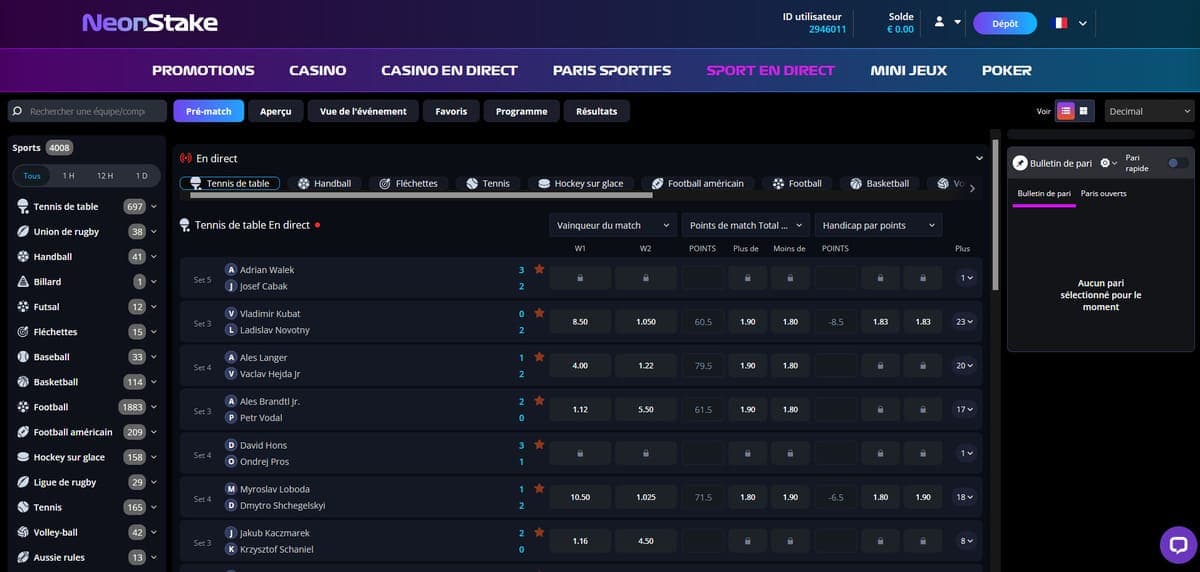1200x572 pixels.
Task: Favorite the David Hons match star
Action: click(x=539, y=445)
